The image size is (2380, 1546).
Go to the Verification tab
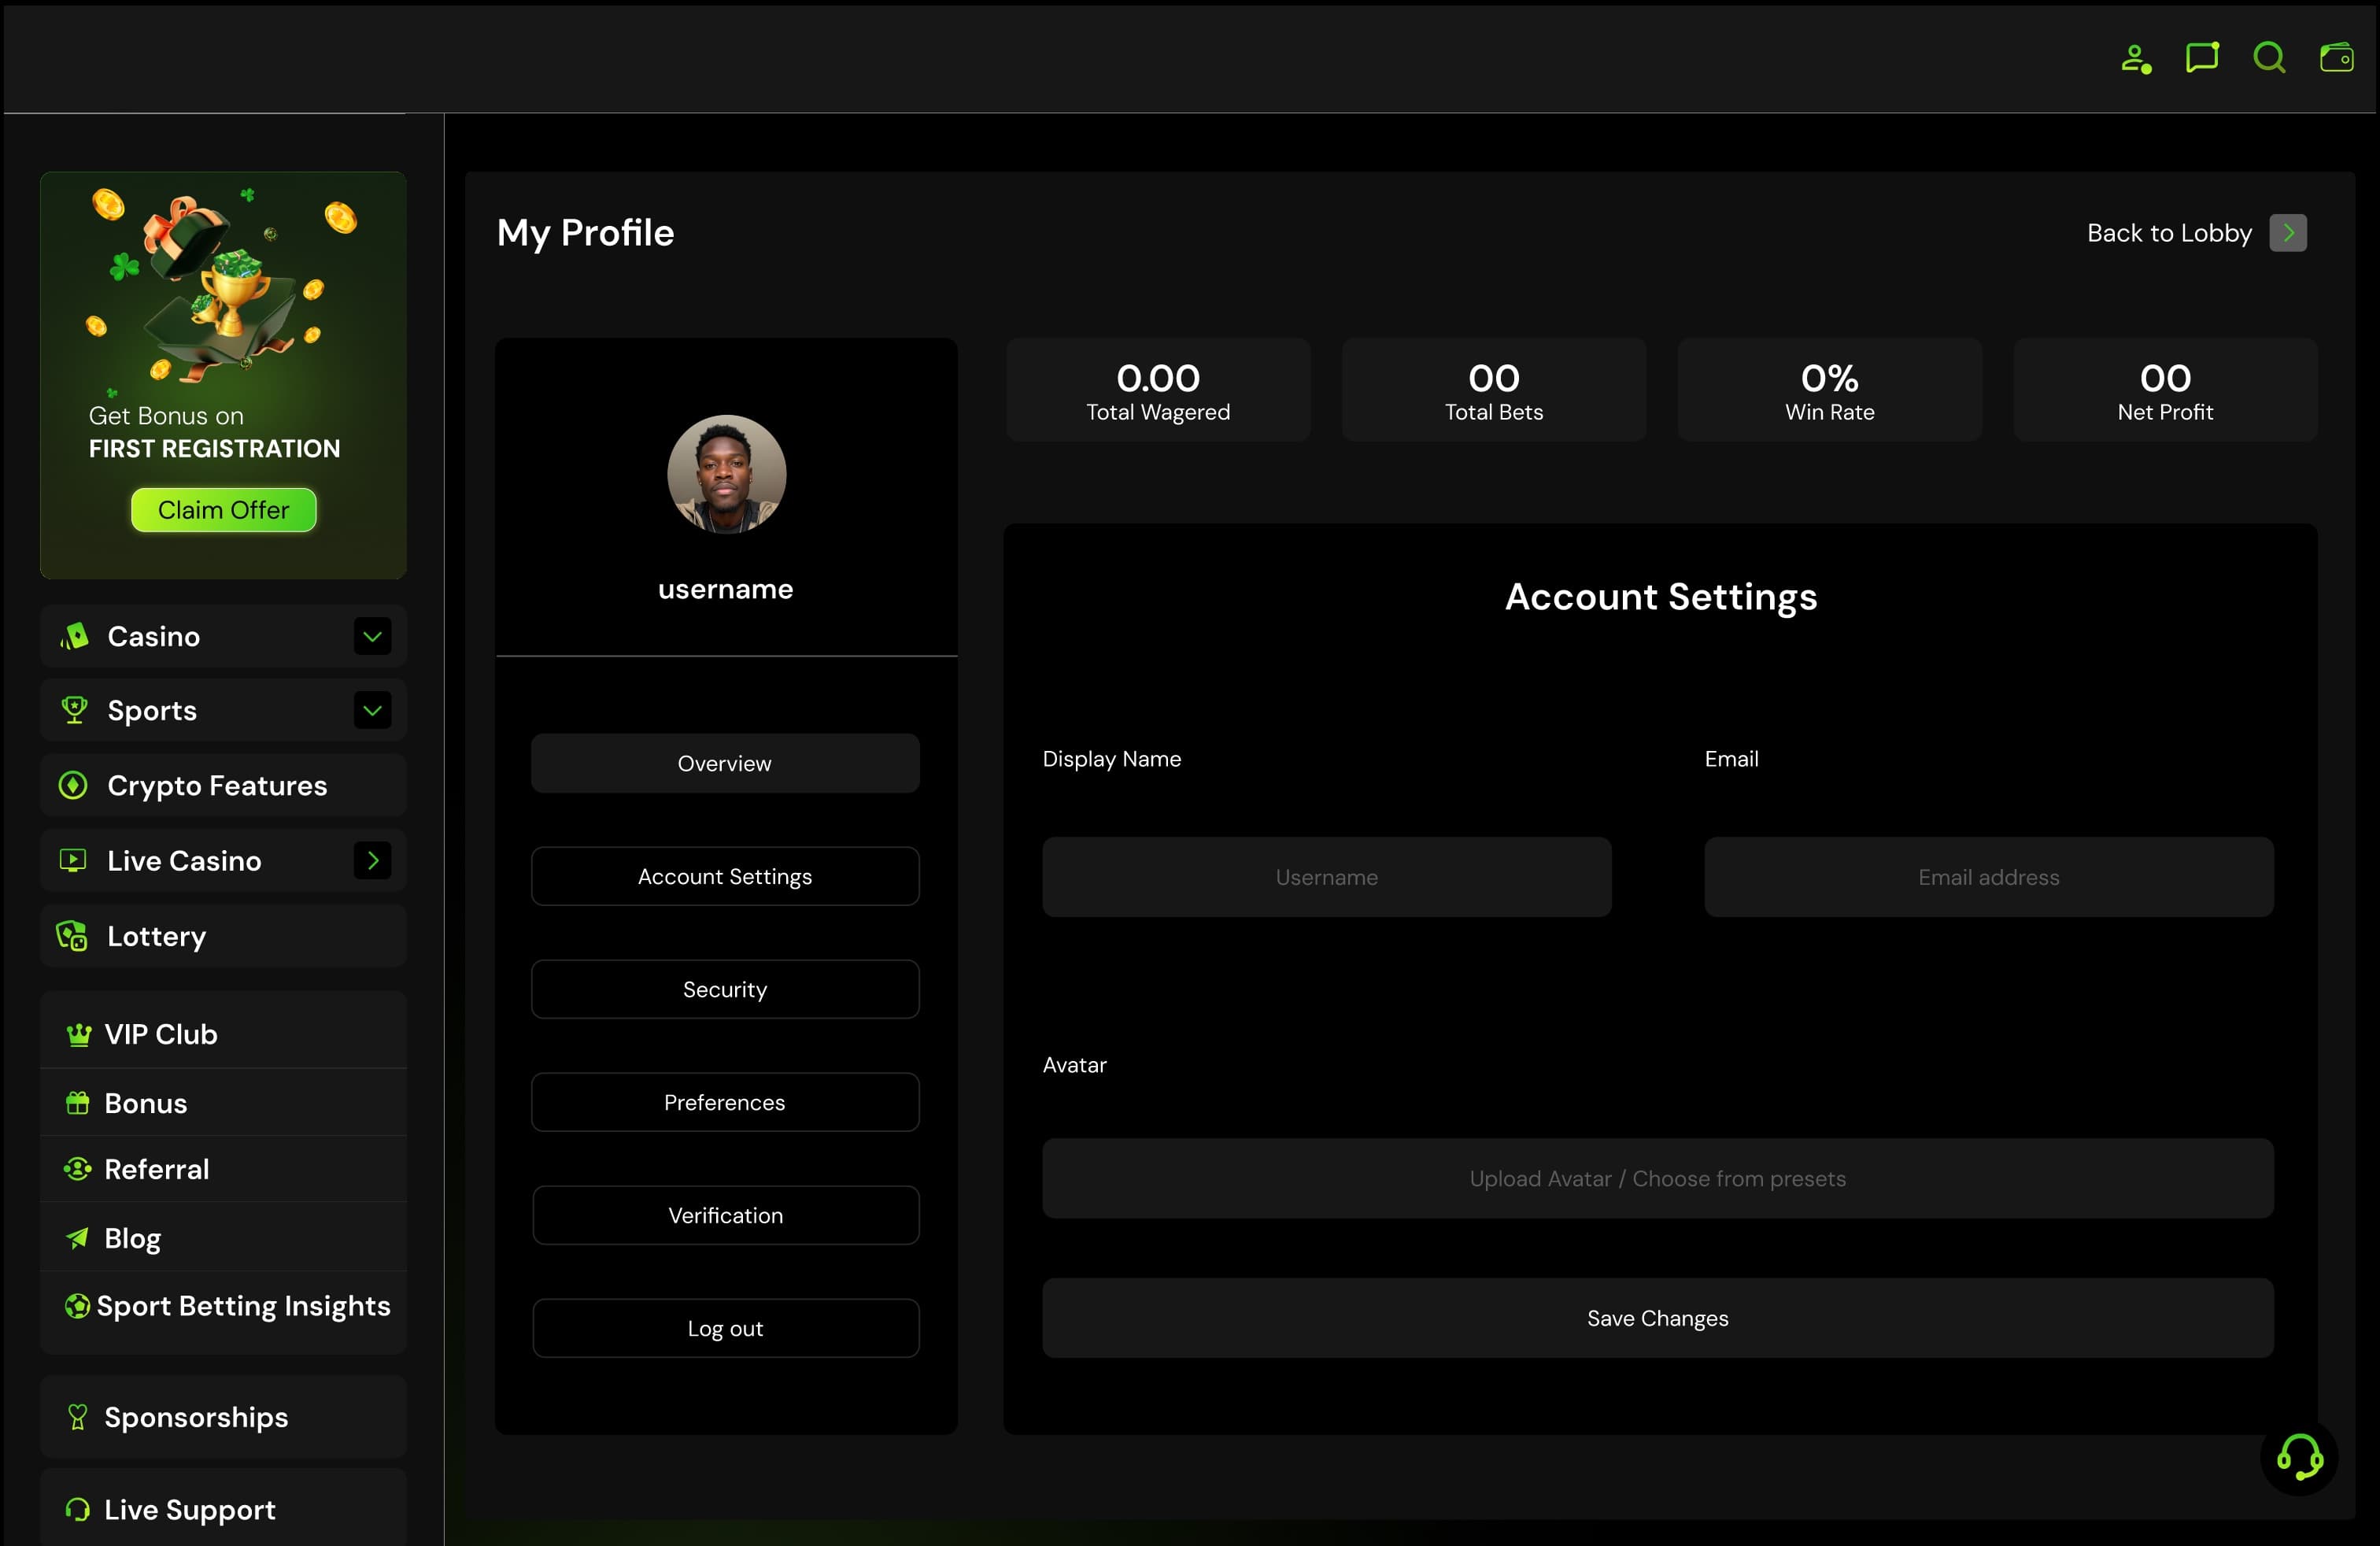pyautogui.click(x=725, y=1215)
